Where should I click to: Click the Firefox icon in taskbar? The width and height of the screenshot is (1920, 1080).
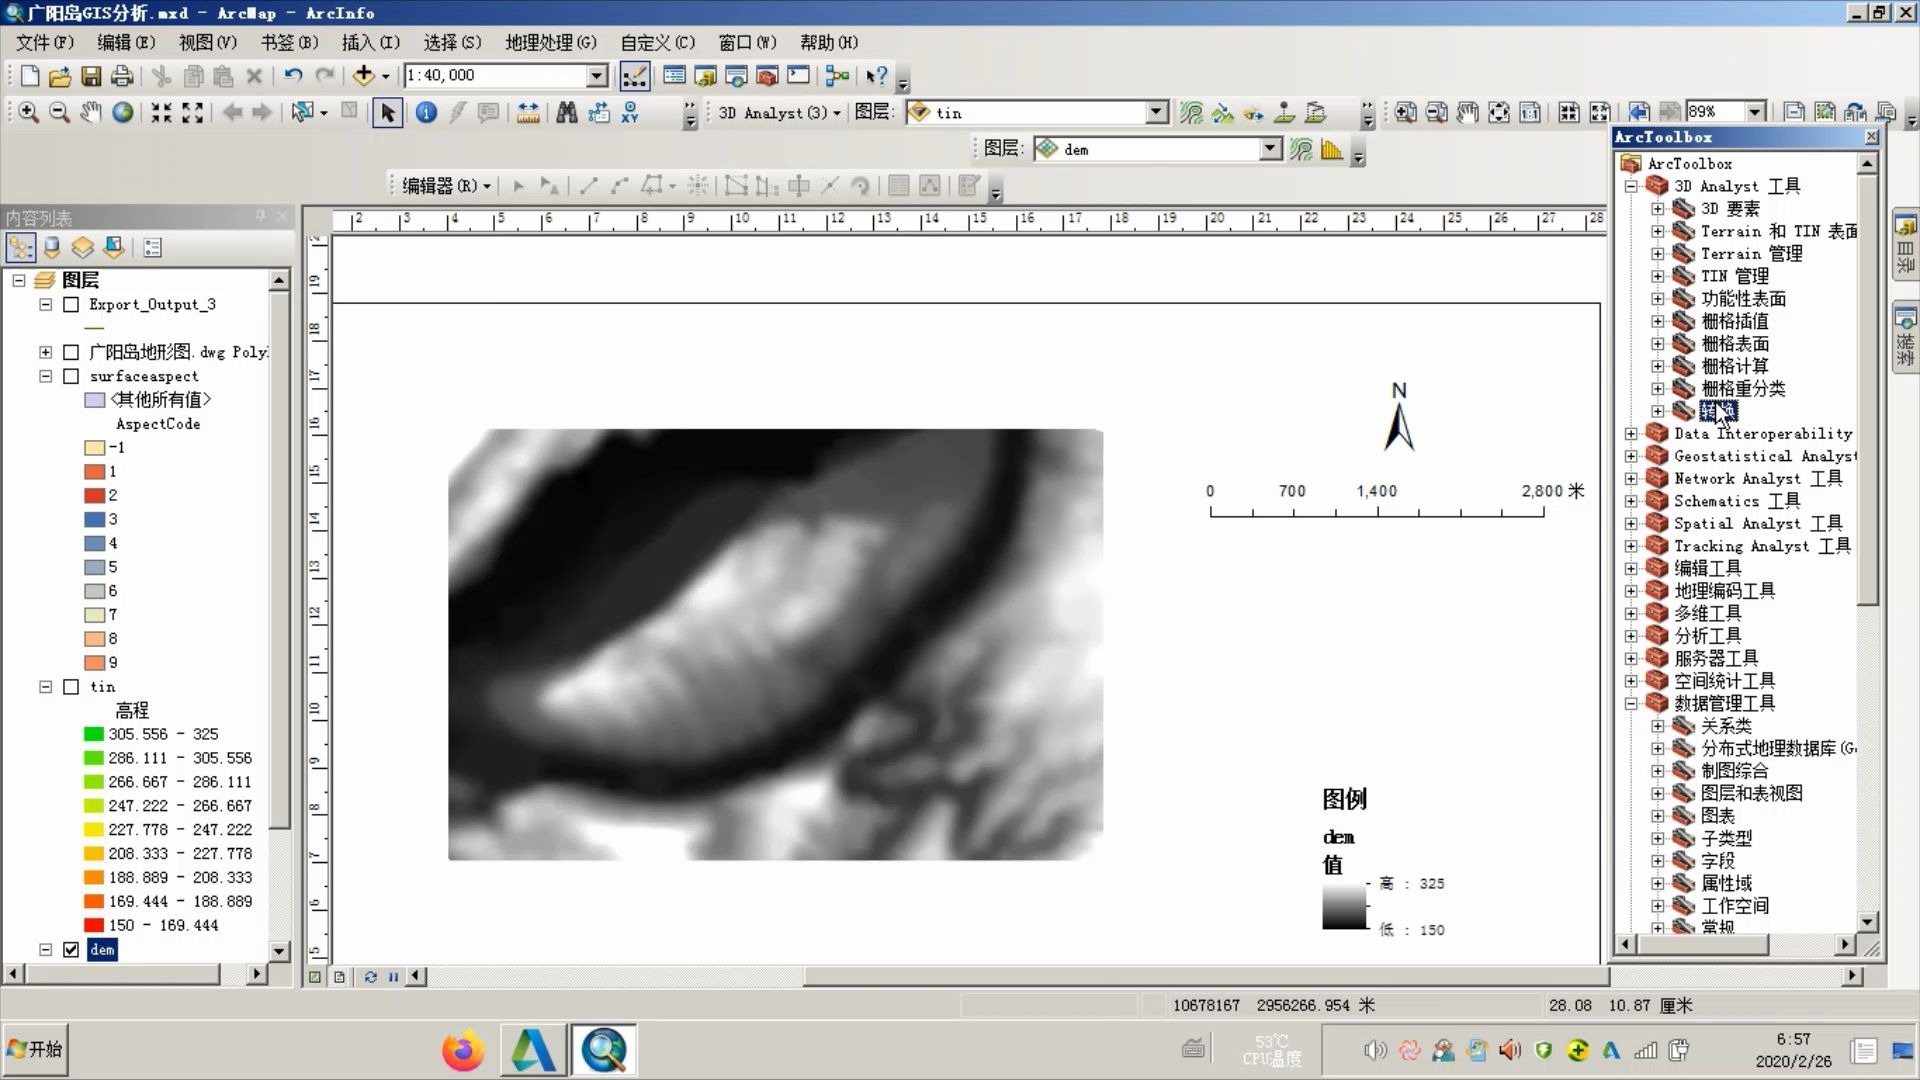(x=462, y=1050)
